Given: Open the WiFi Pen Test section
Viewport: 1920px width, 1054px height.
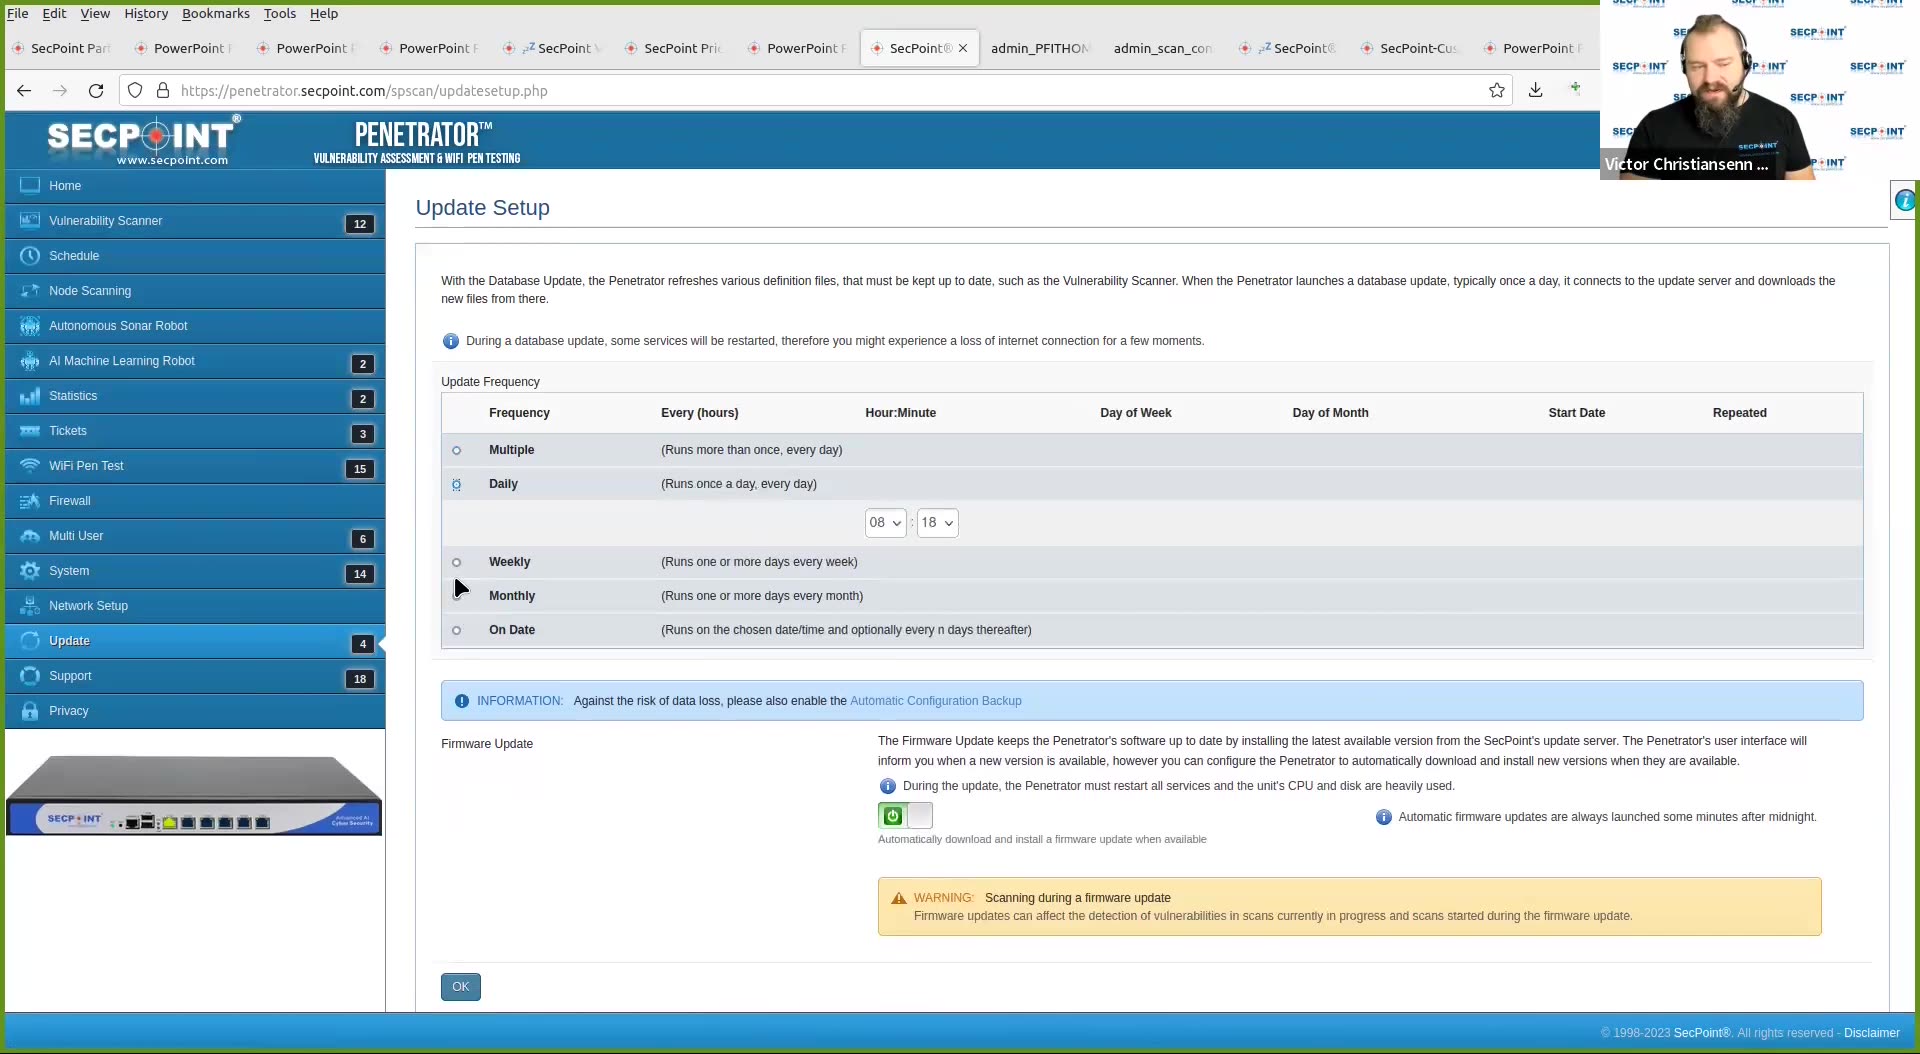Looking at the screenshot, I should [85, 465].
